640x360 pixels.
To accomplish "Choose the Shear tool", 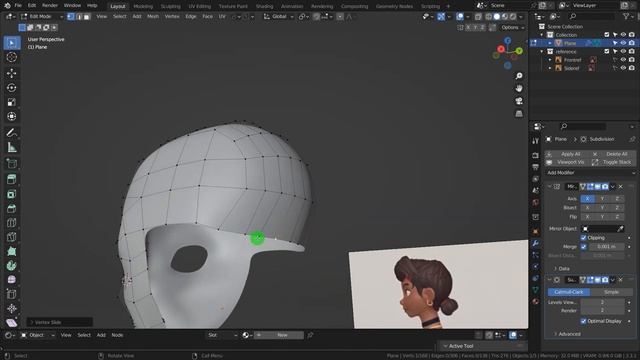I will pyautogui.click(x=11, y=322).
